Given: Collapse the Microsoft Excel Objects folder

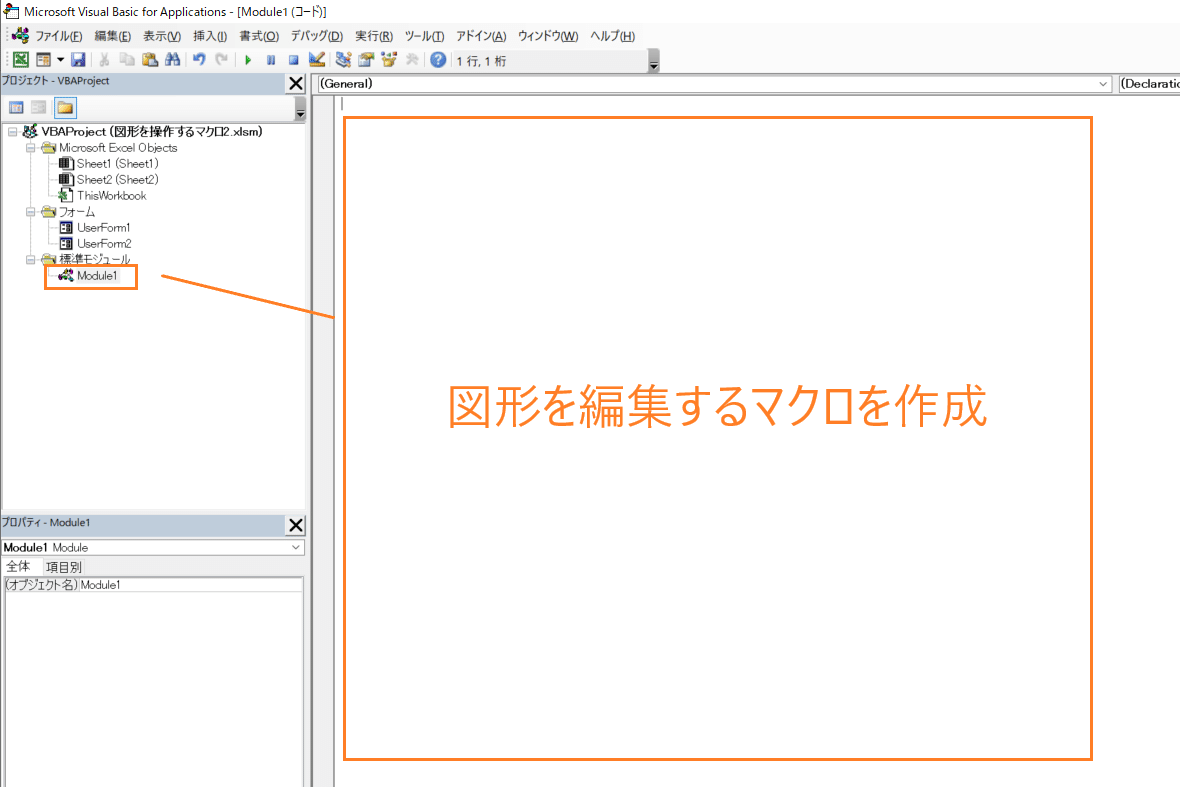Looking at the screenshot, I should (x=31, y=147).
